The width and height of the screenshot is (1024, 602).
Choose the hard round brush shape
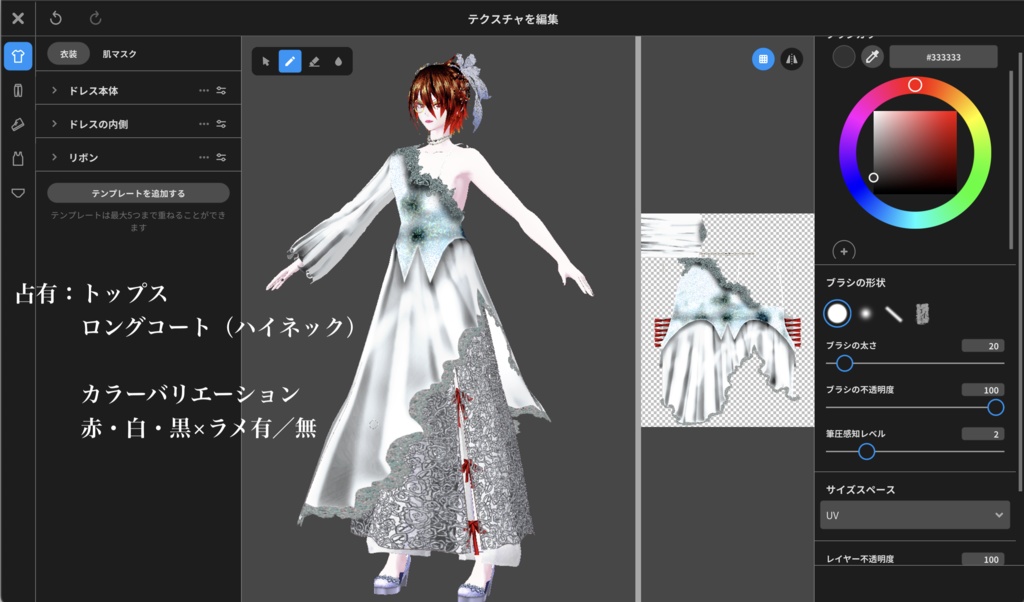tap(837, 313)
